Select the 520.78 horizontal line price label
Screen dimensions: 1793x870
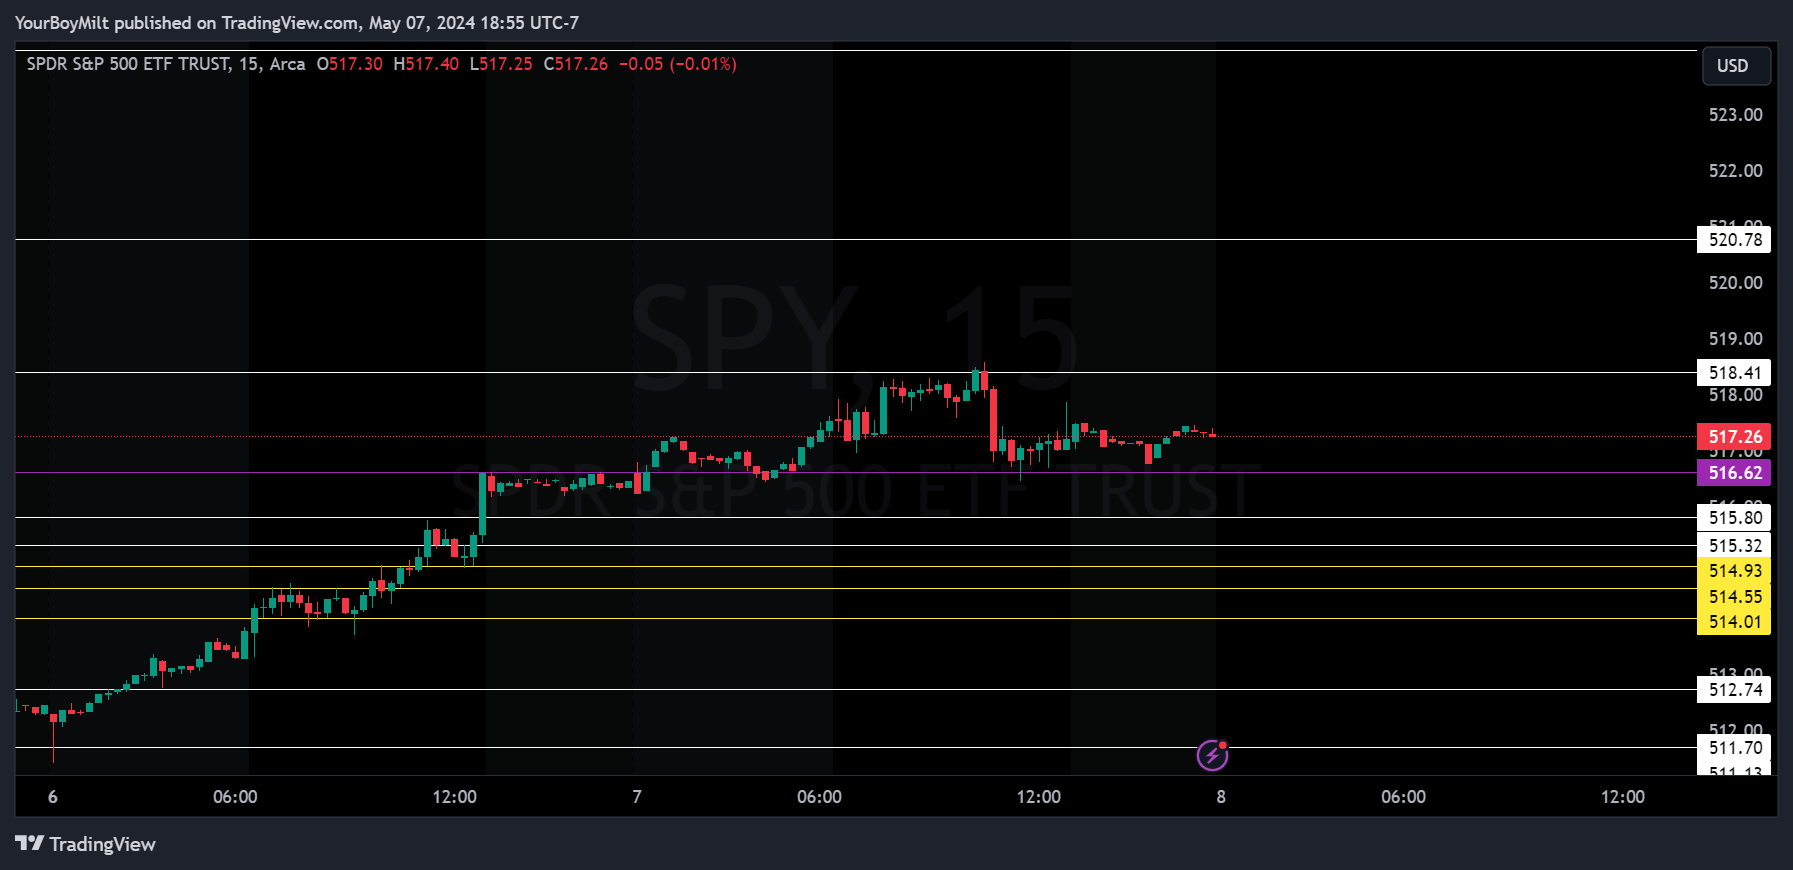point(1734,240)
